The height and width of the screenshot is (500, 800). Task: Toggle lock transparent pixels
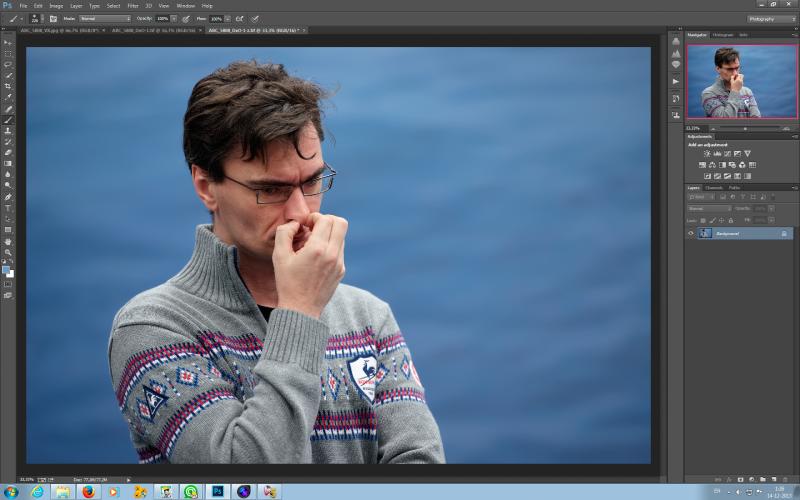pos(703,220)
